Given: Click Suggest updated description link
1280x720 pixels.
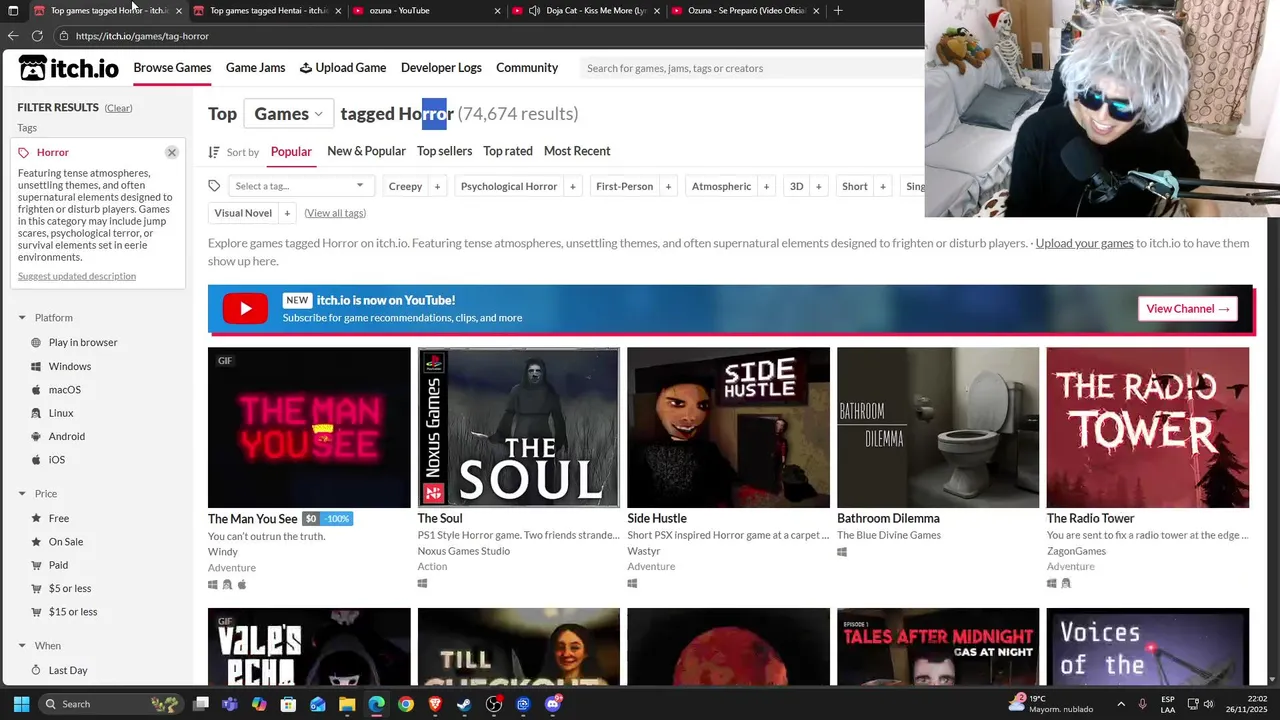Looking at the screenshot, I should 77,276.
